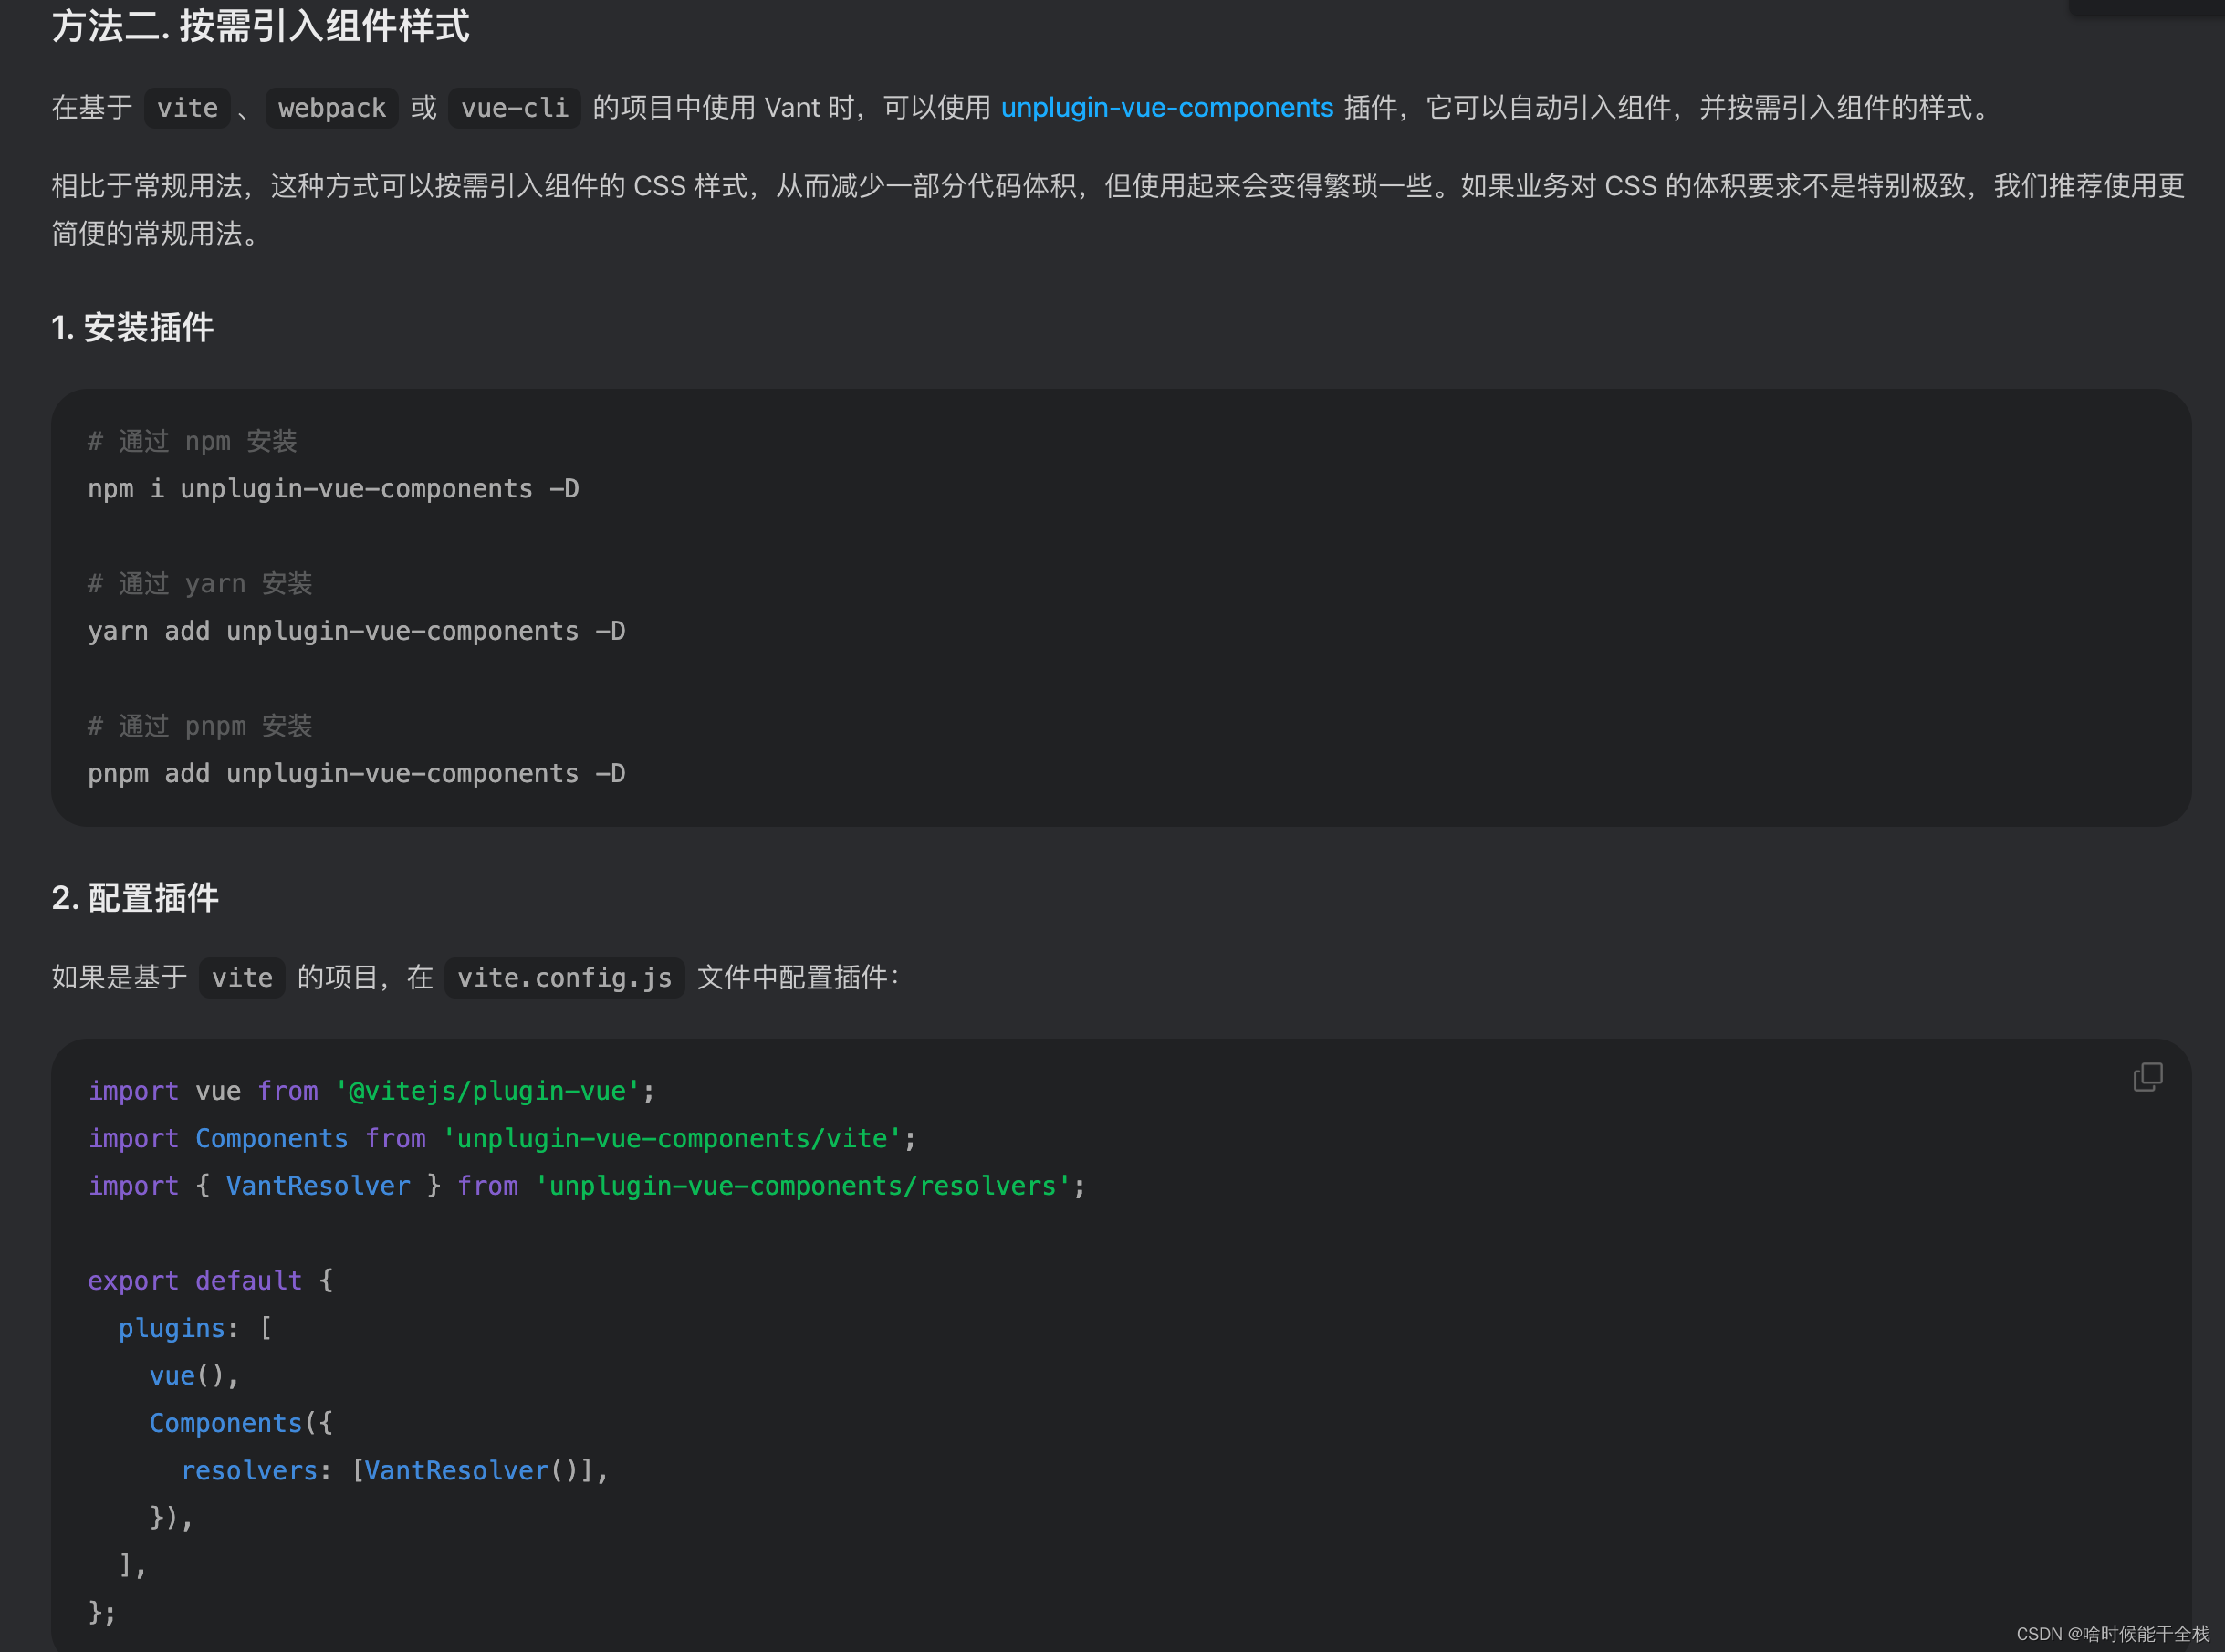2225x1652 pixels.
Task: Click the heading 方法二. 按需引入组件样式
Action: 261,27
